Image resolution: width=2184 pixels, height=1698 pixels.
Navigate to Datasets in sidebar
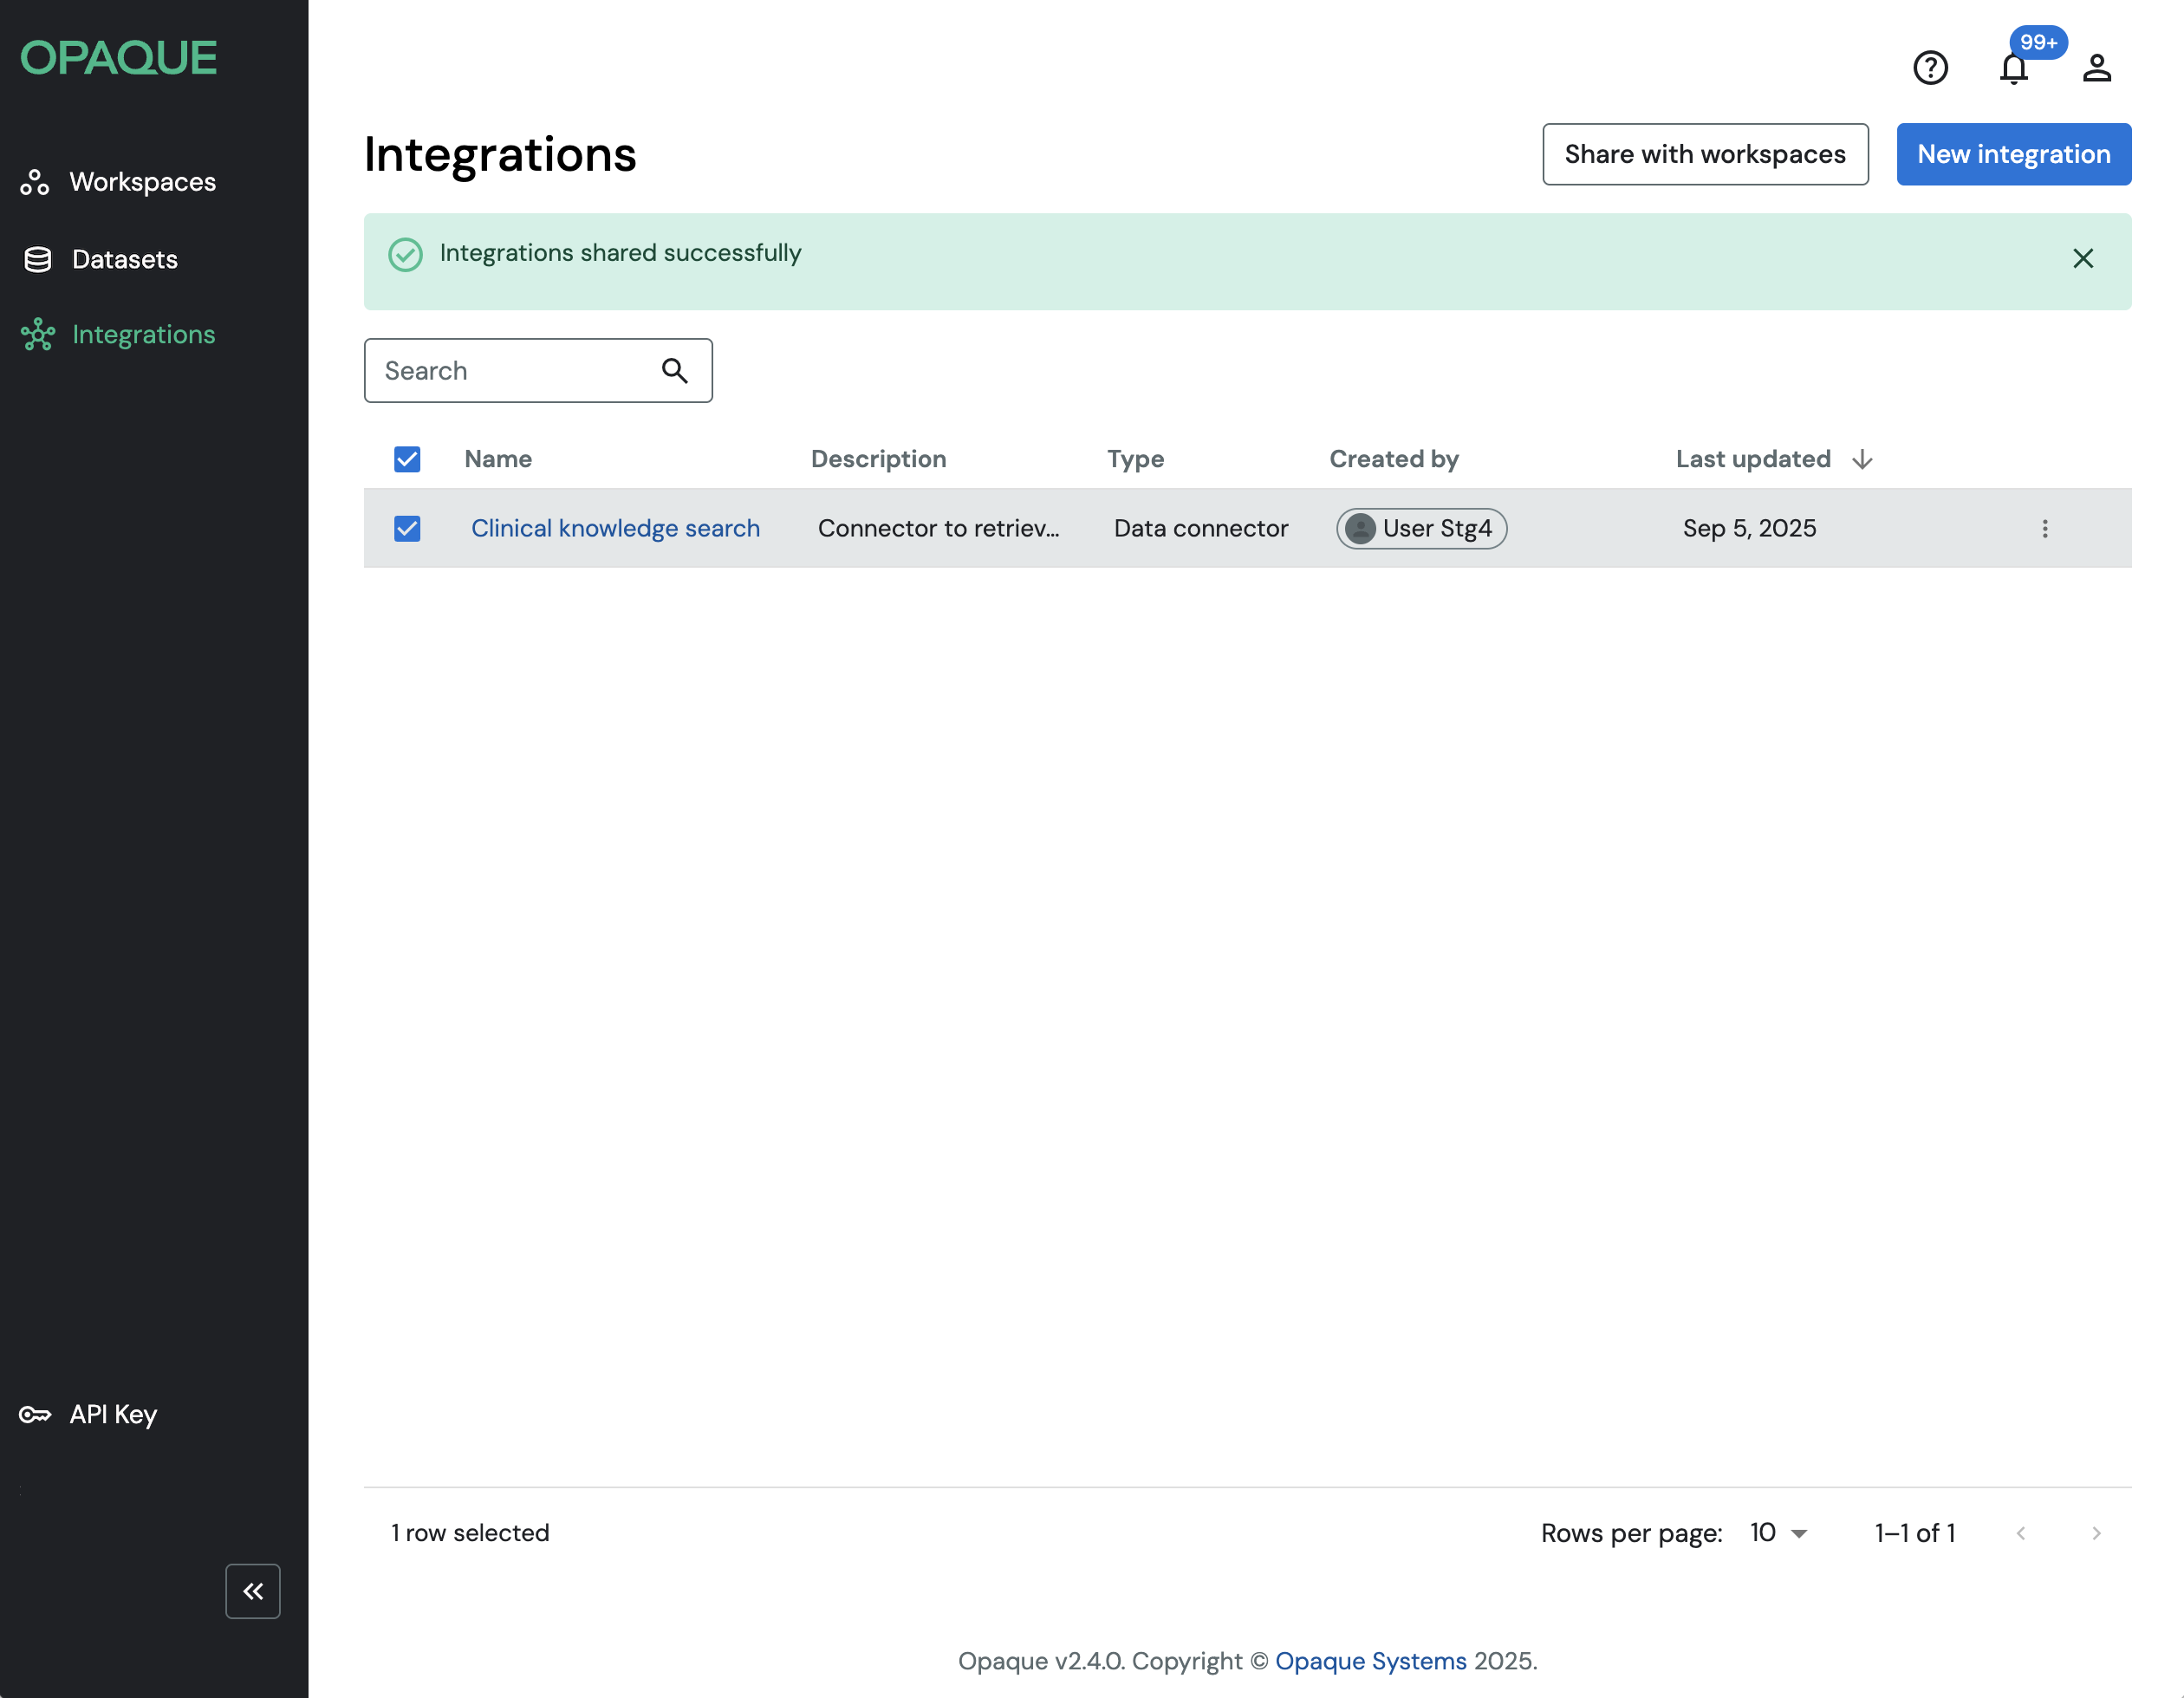(x=124, y=259)
